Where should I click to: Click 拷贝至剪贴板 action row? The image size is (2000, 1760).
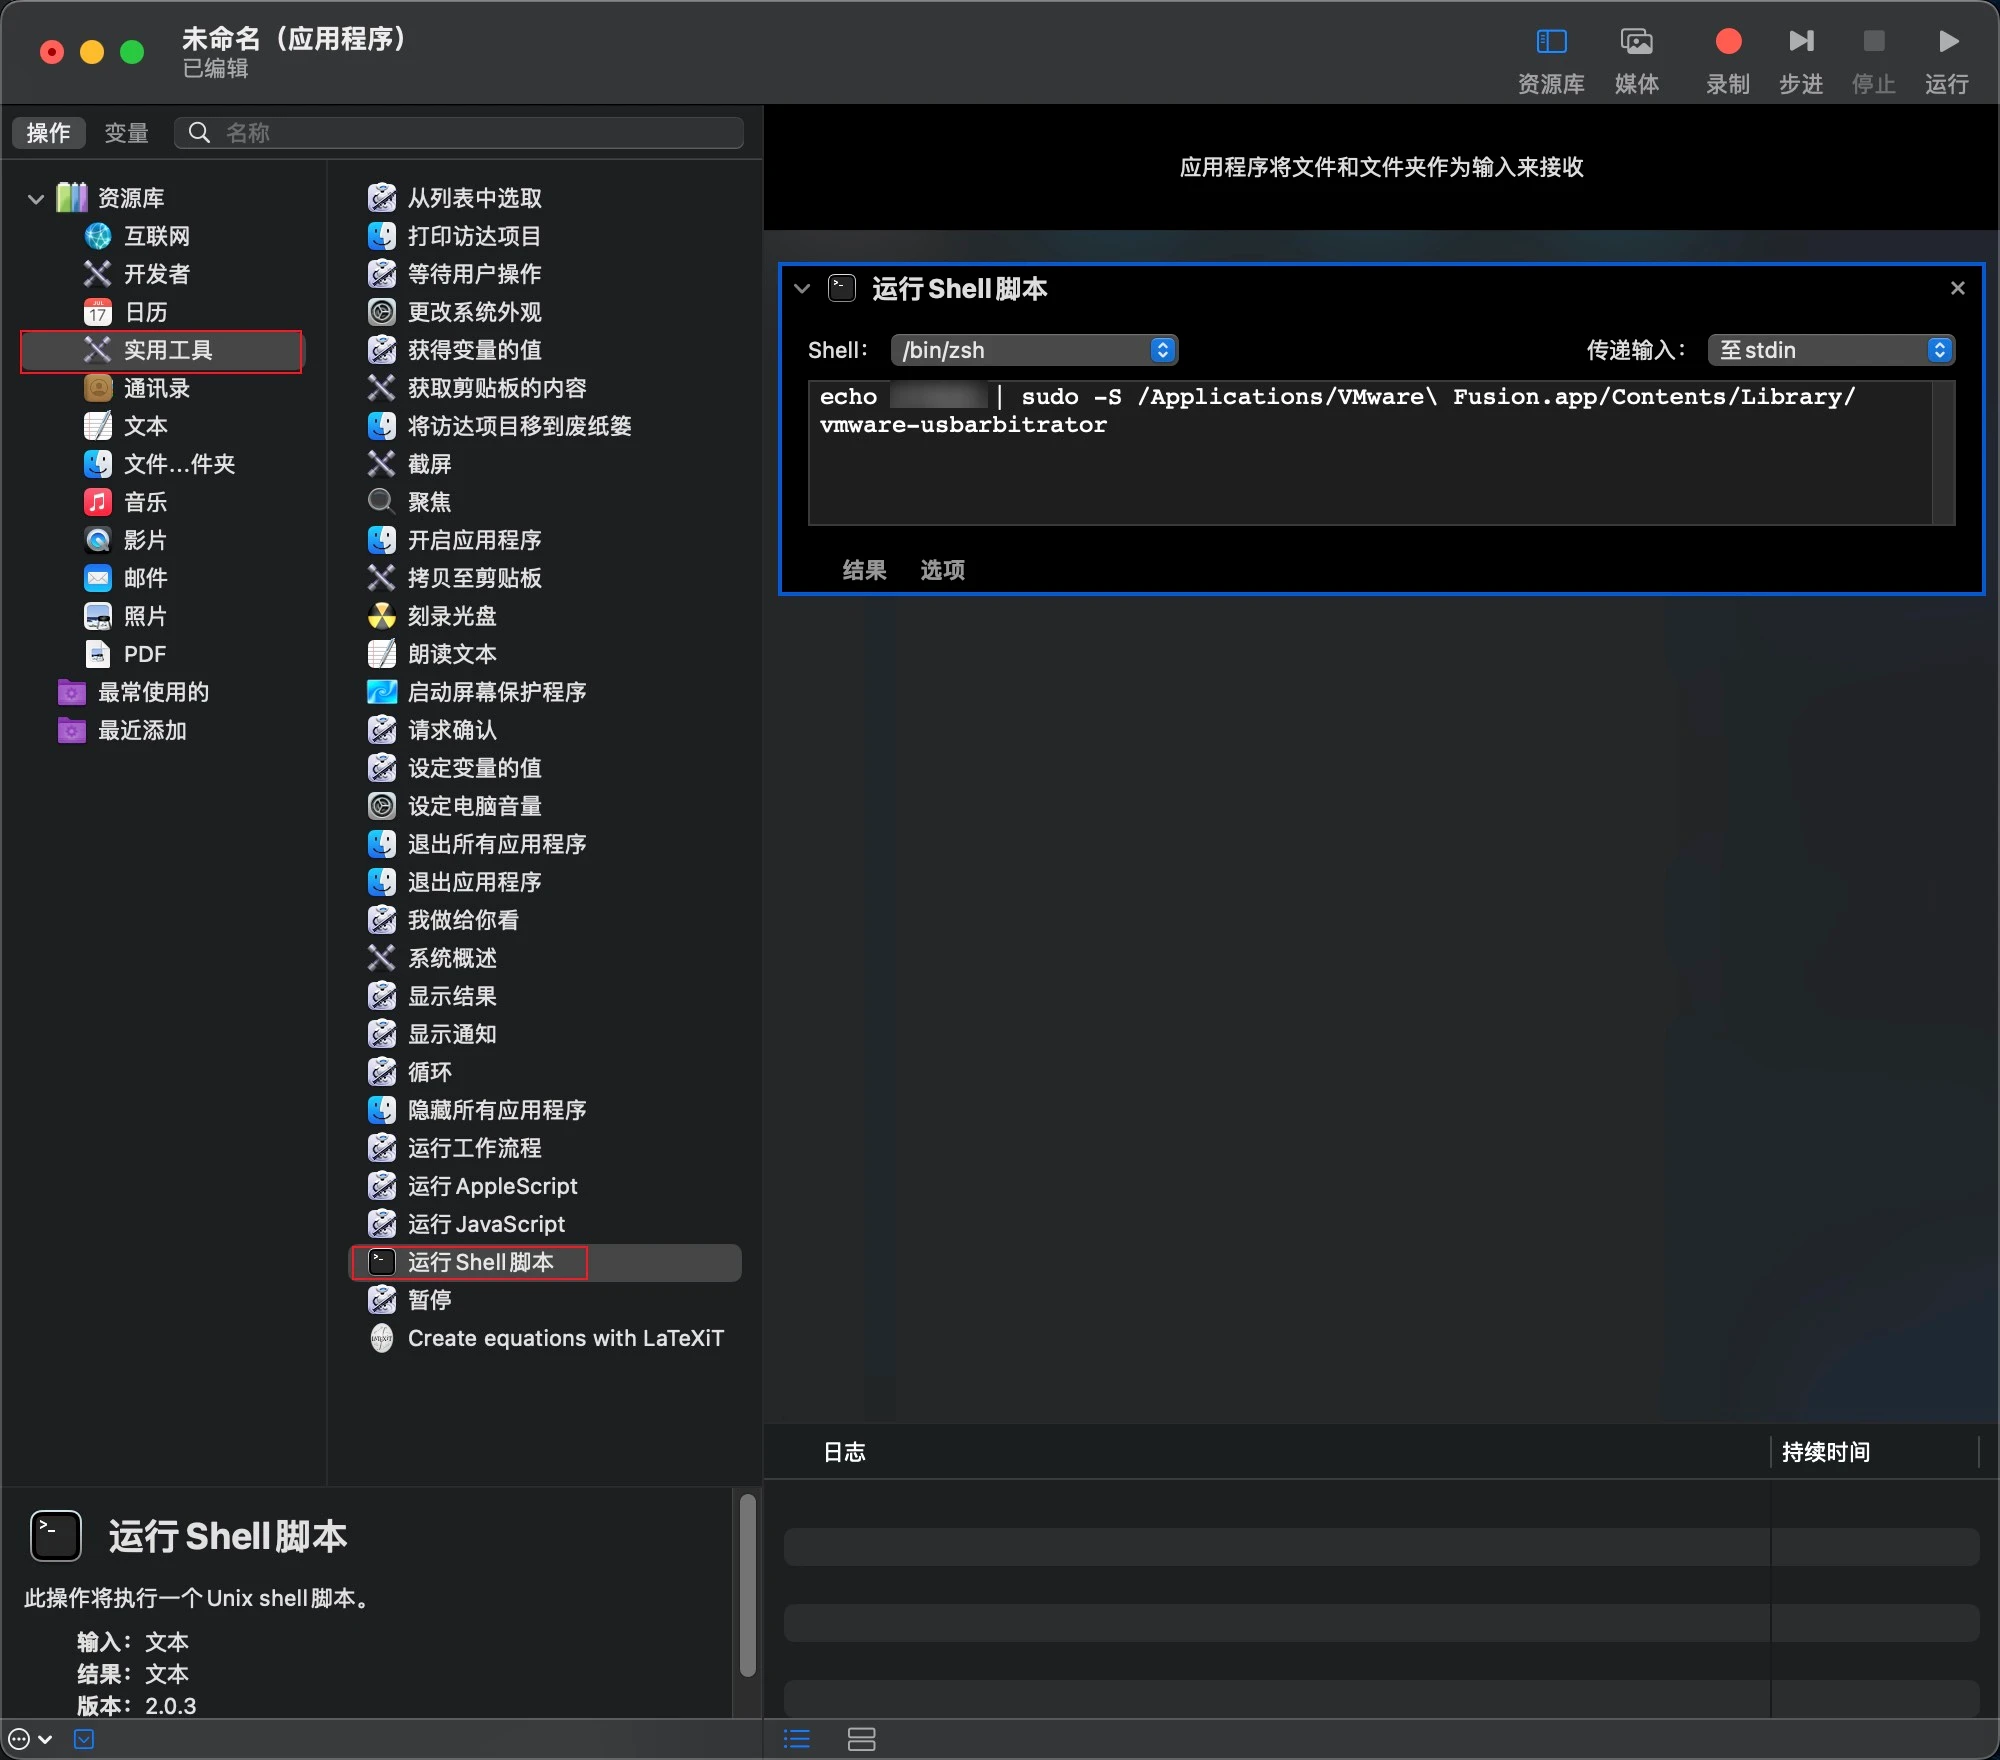(546, 578)
